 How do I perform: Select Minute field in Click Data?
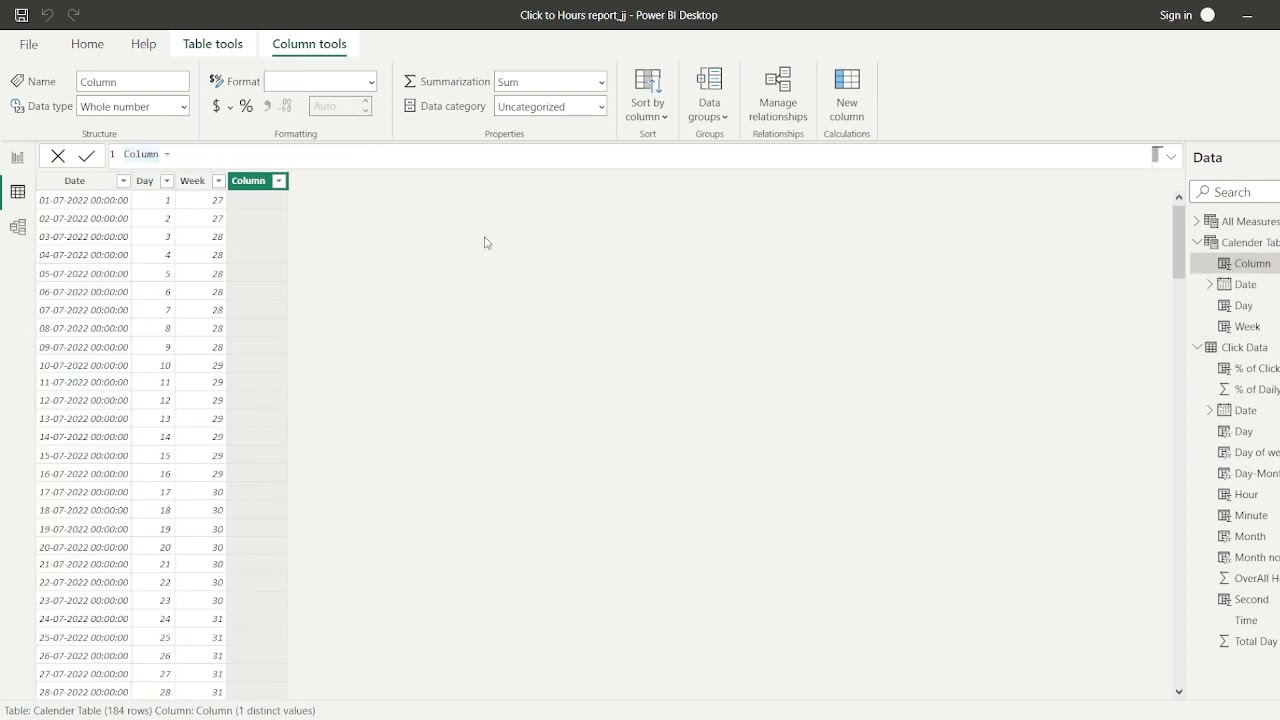coord(1251,515)
